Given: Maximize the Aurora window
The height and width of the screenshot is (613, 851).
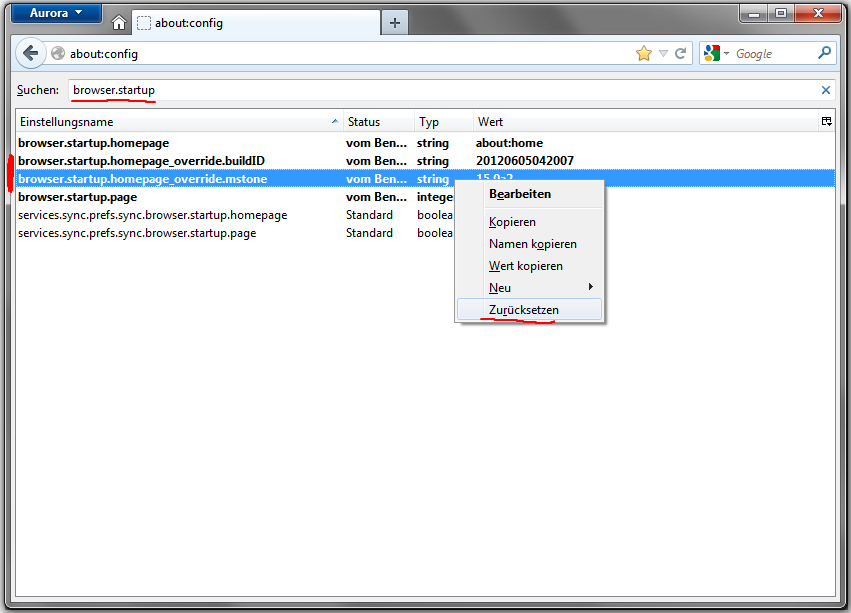Looking at the screenshot, I should click(x=780, y=13).
